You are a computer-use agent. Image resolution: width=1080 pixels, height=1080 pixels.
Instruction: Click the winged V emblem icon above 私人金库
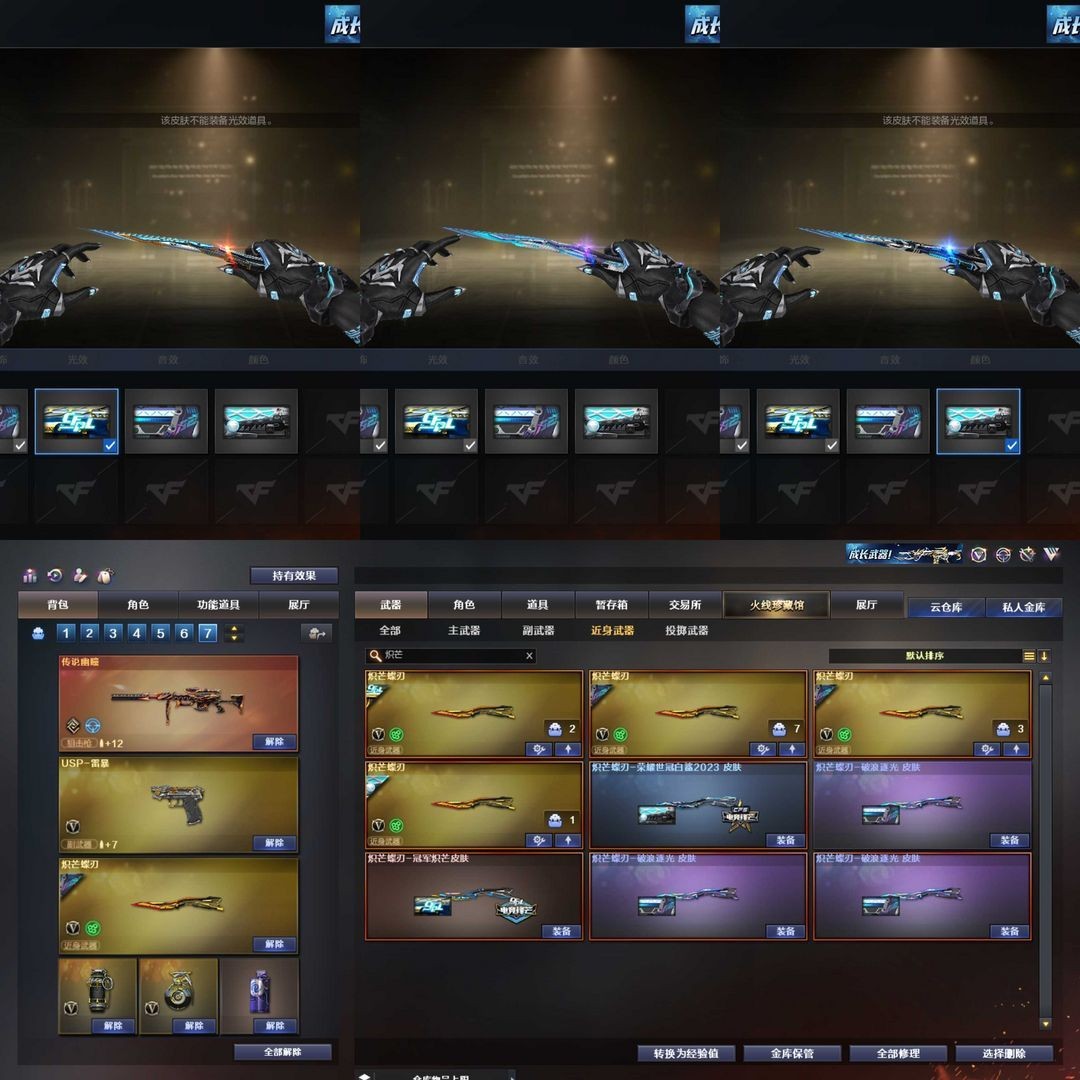pyautogui.click(x=1051, y=554)
